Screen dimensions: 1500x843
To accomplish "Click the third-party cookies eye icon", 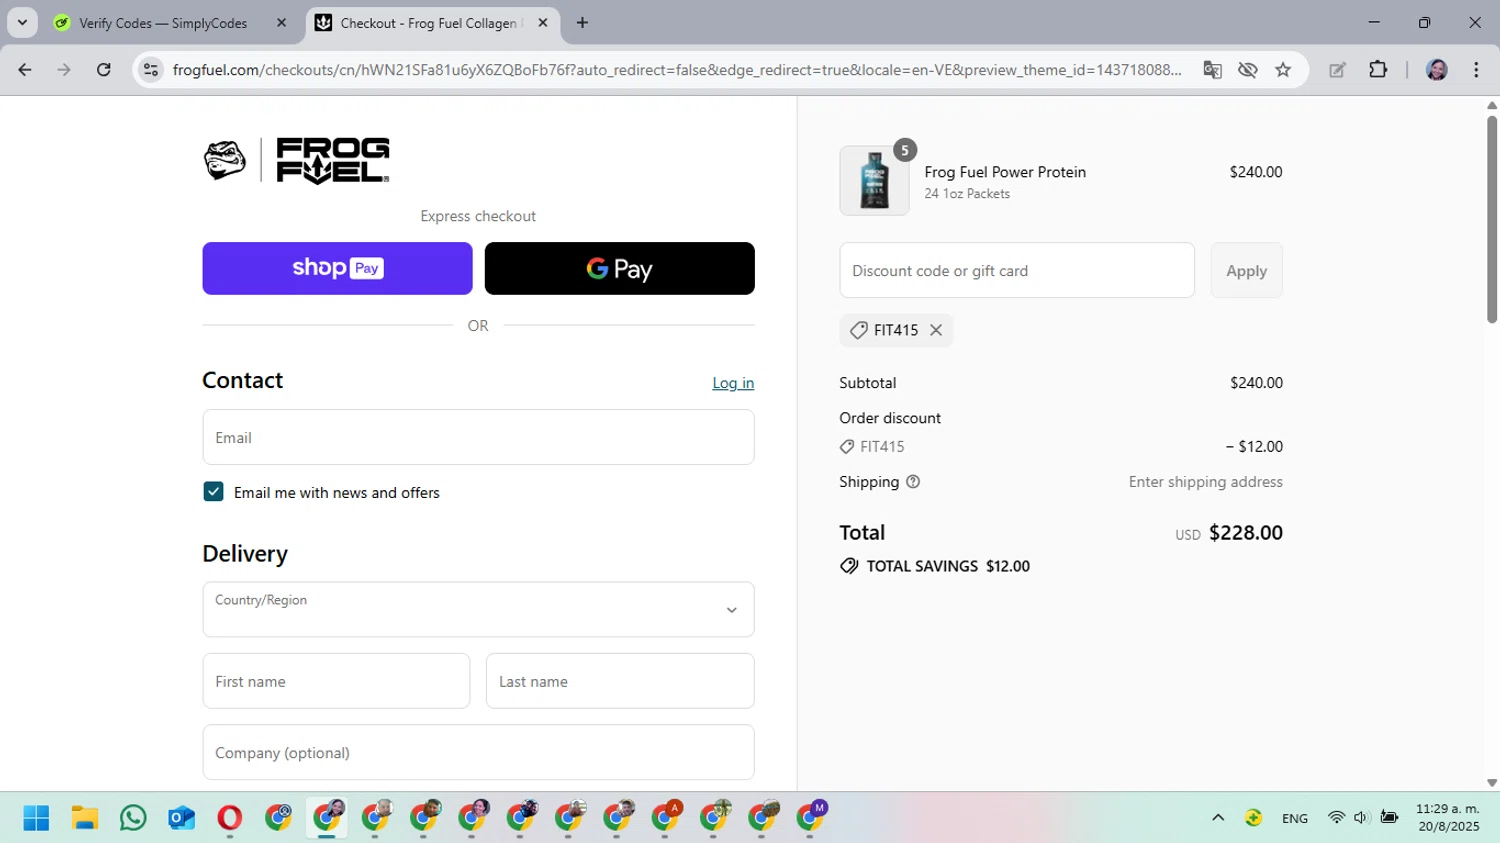I will click(1247, 70).
